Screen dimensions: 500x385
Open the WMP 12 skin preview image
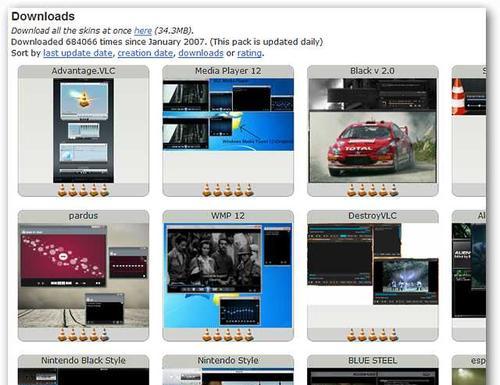[x=228, y=275]
